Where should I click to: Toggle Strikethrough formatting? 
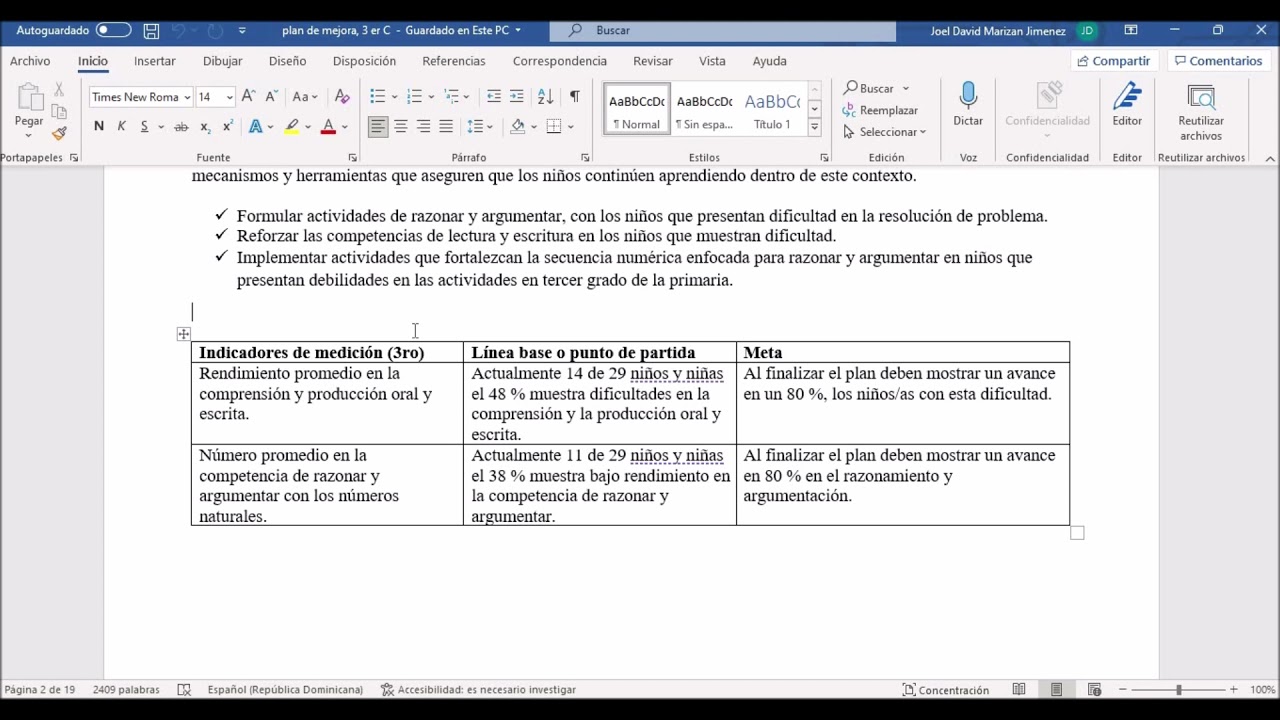(181, 126)
